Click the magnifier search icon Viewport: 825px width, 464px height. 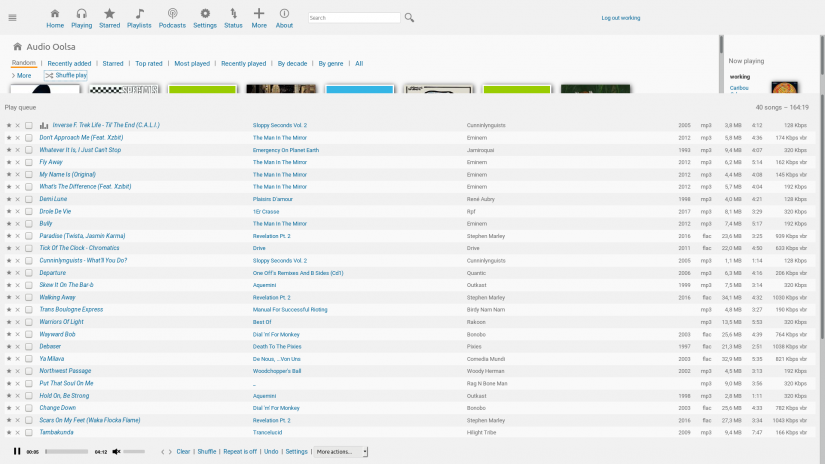(x=409, y=18)
